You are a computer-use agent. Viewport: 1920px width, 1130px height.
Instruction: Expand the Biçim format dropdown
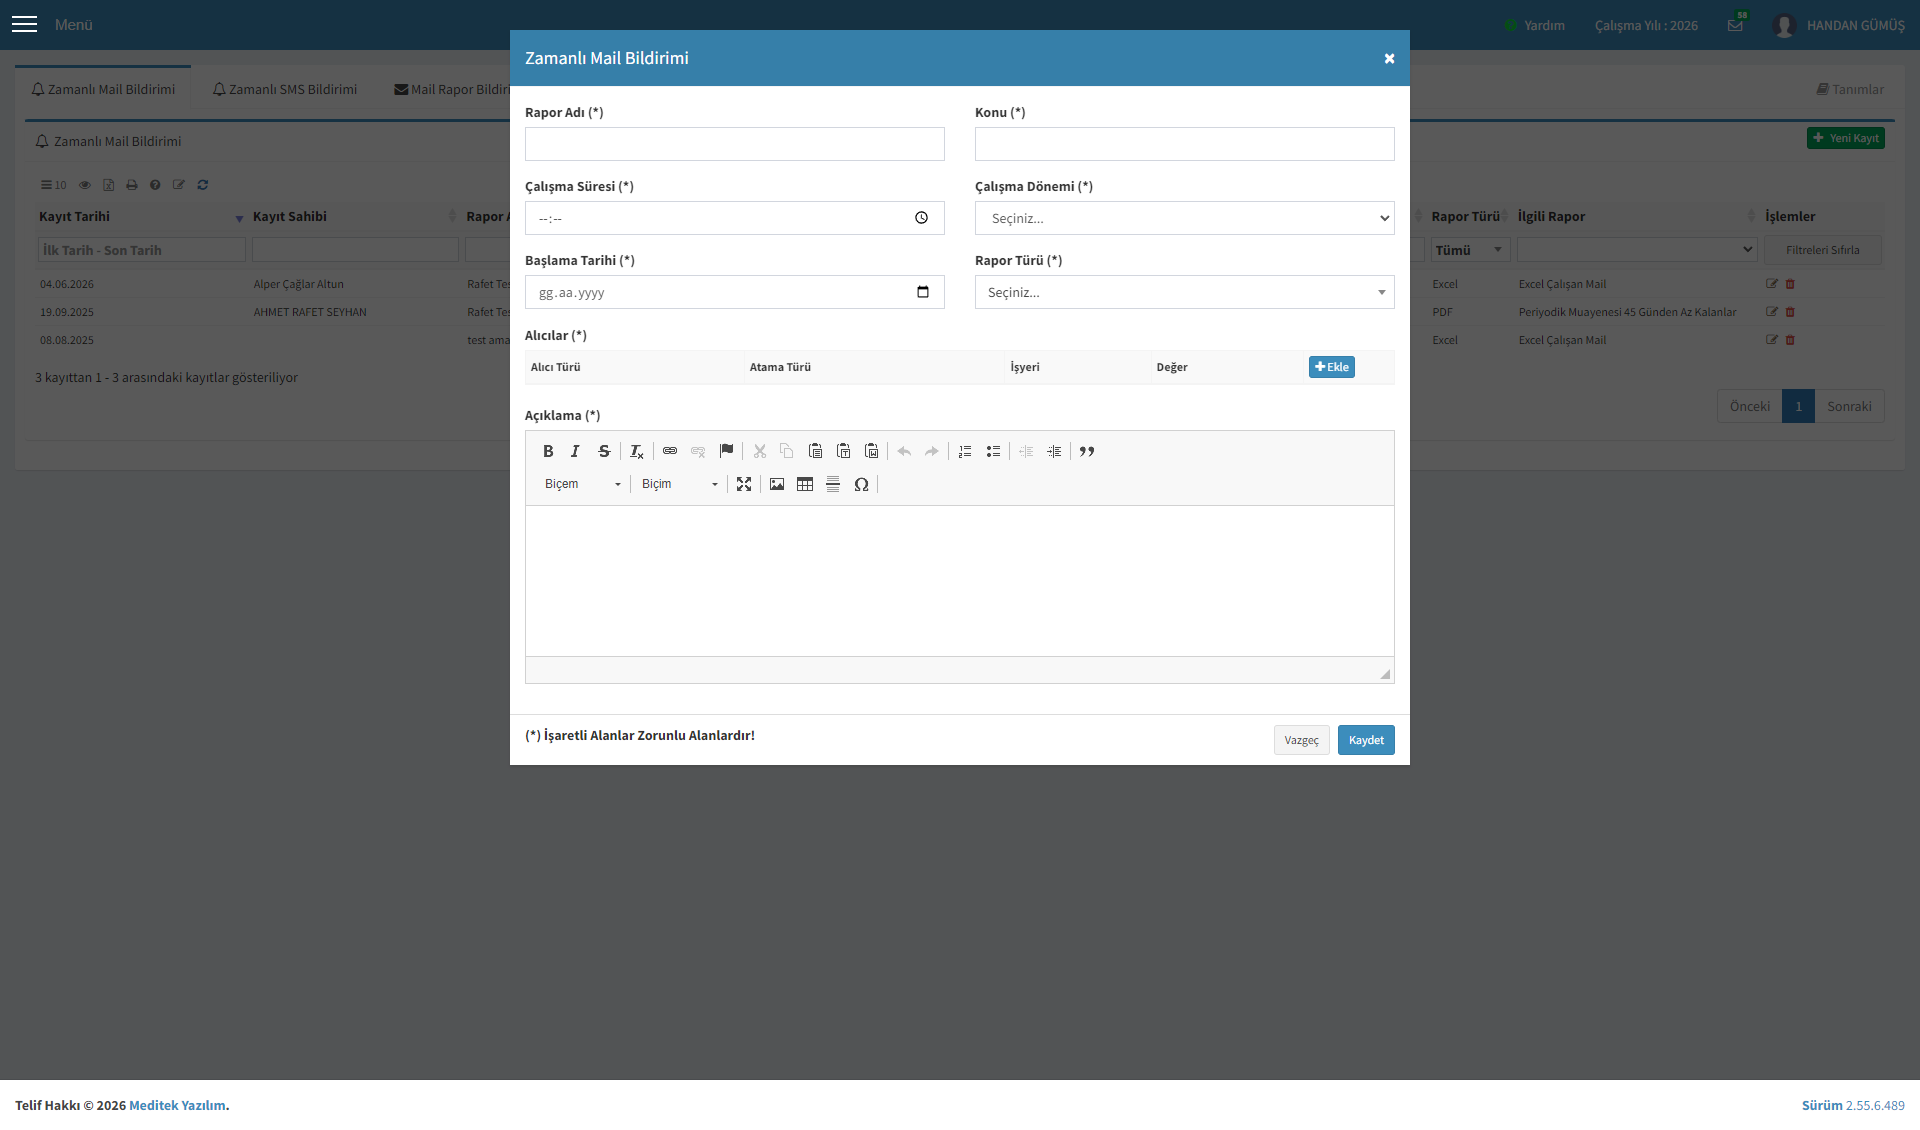679,485
